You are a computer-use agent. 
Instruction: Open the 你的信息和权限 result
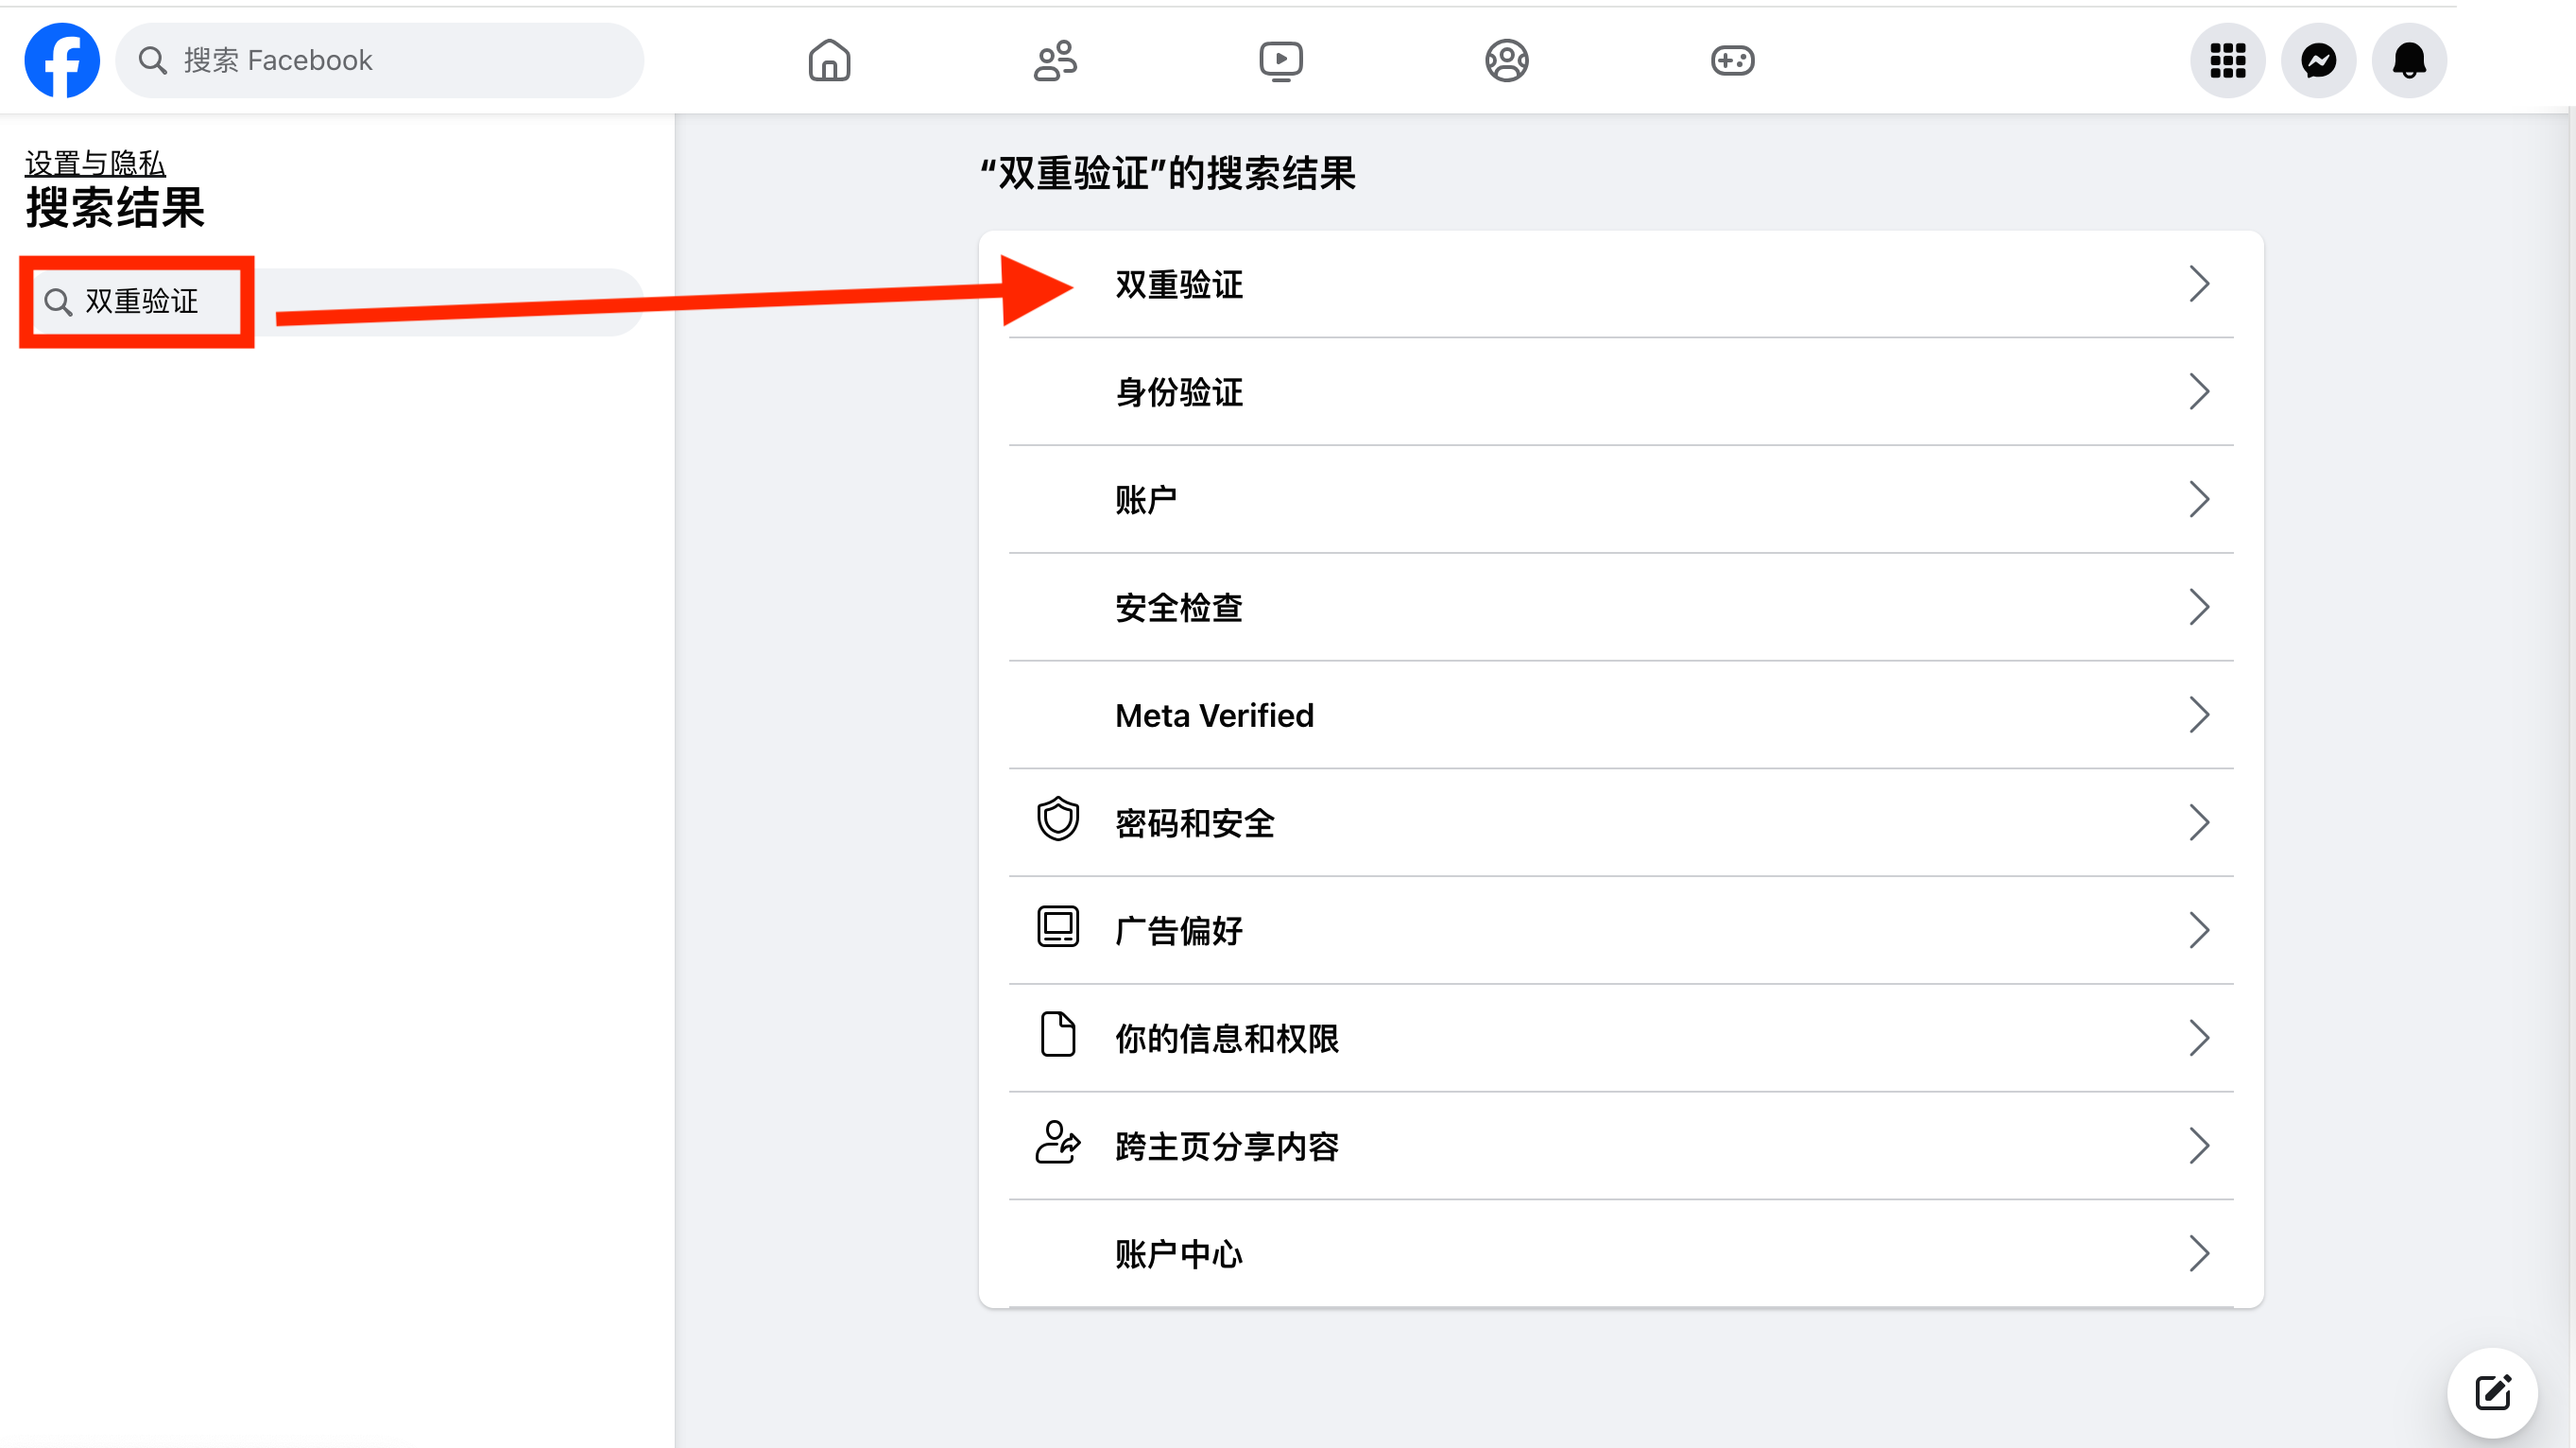[1621, 1038]
